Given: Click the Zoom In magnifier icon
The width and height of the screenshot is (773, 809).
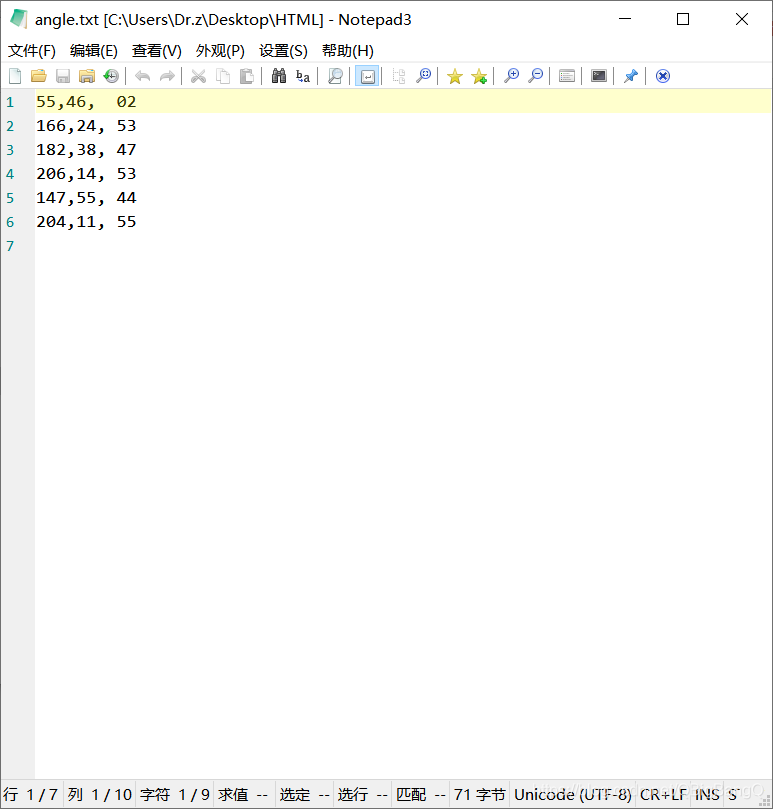Looking at the screenshot, I should coord(511,76).
